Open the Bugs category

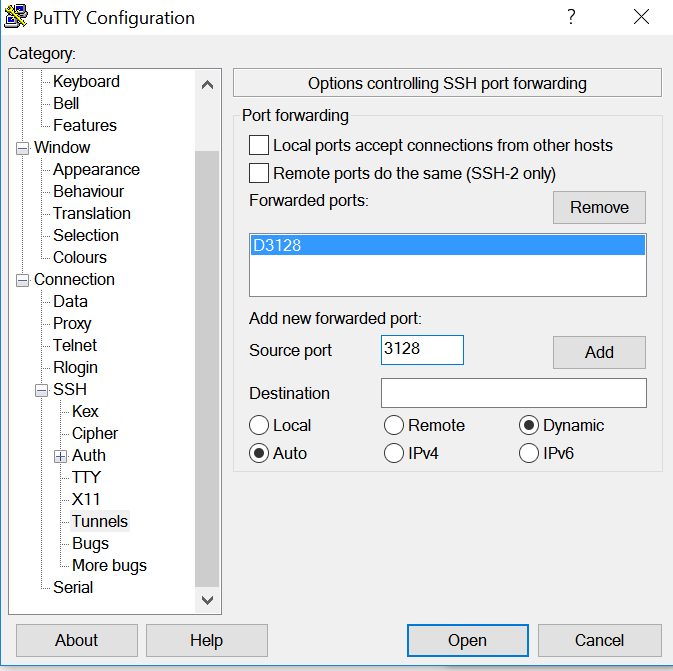91,543
